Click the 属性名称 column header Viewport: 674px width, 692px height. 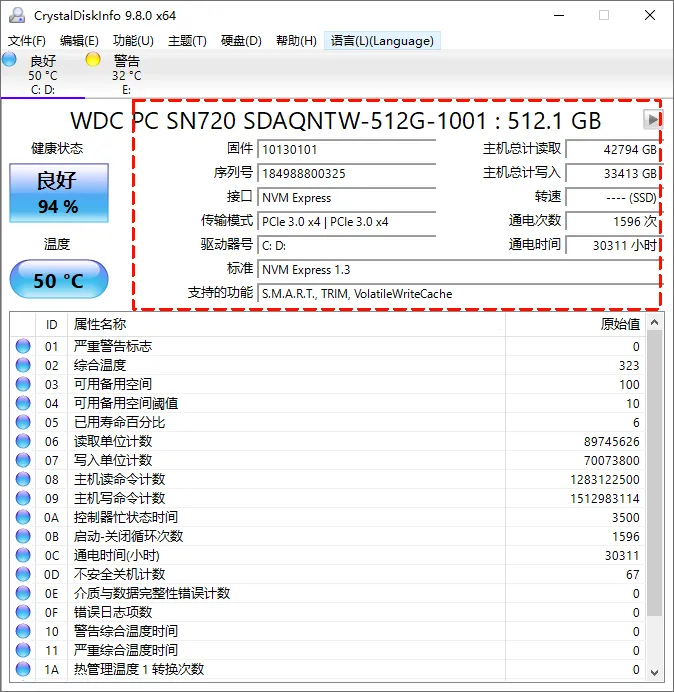pyautogui.click(x=286, y=325)
